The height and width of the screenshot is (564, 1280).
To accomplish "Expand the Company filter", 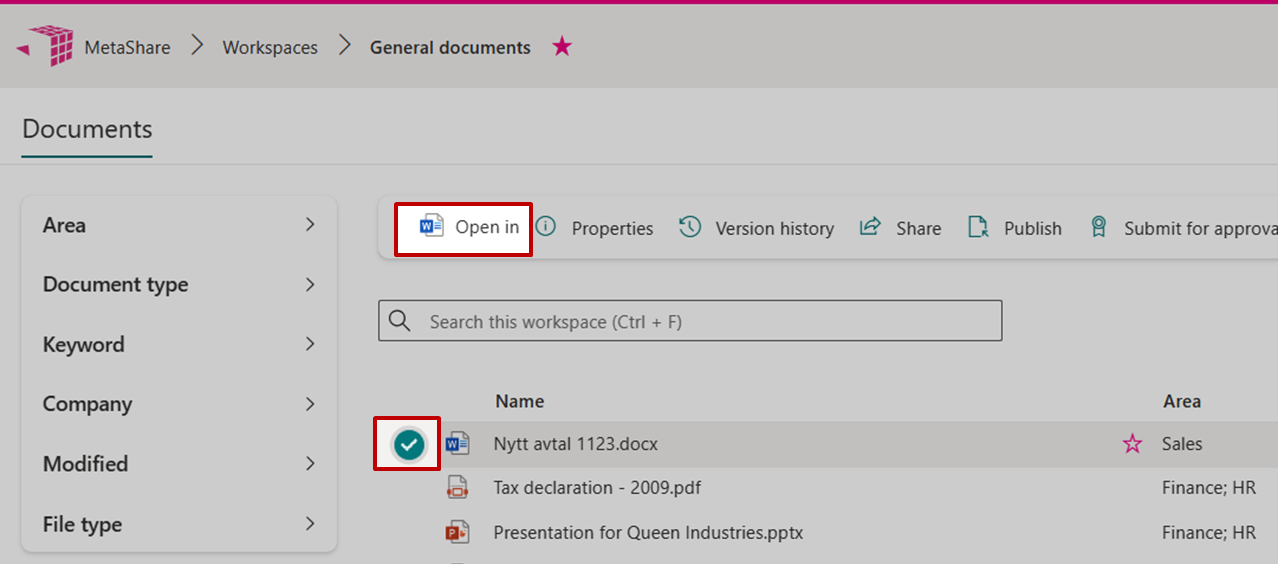I will click(310, 404).
